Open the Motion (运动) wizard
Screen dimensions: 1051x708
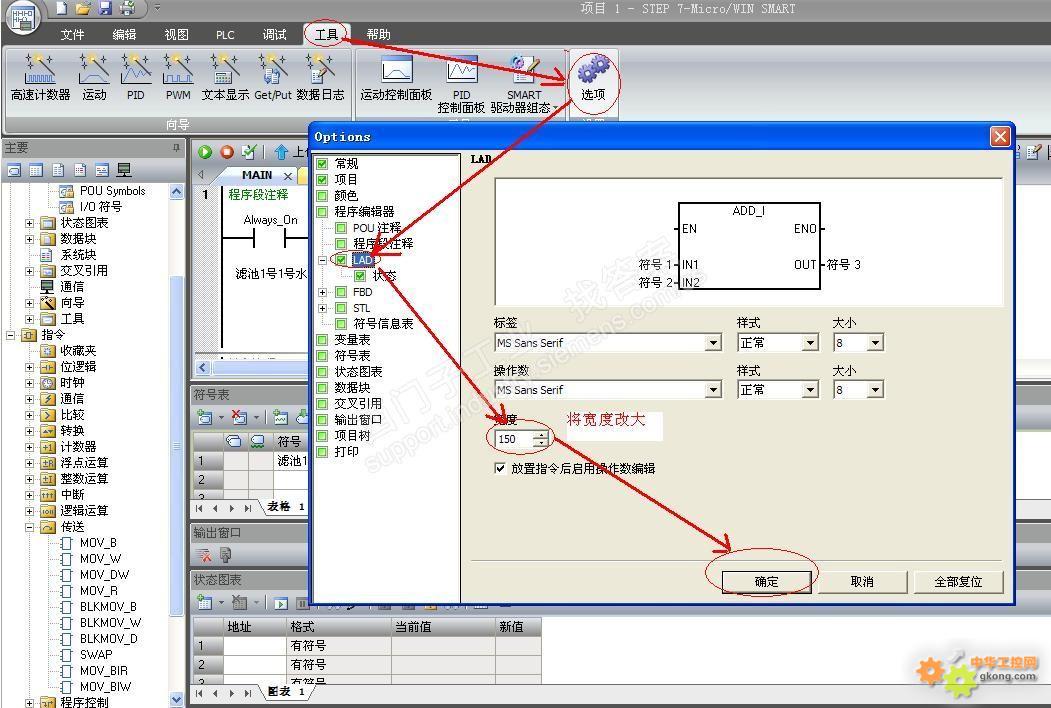coord(94,77)
